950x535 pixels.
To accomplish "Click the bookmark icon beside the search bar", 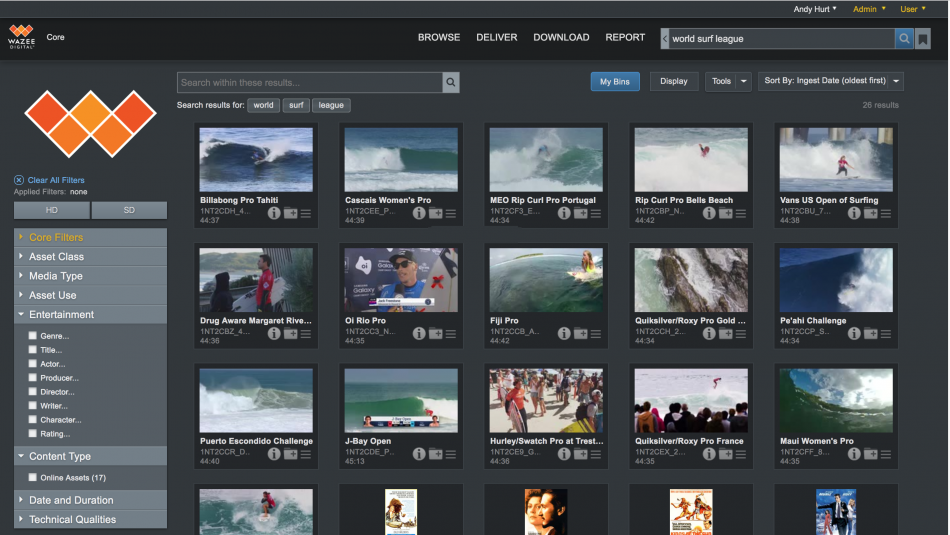I will tap(923, 39).
